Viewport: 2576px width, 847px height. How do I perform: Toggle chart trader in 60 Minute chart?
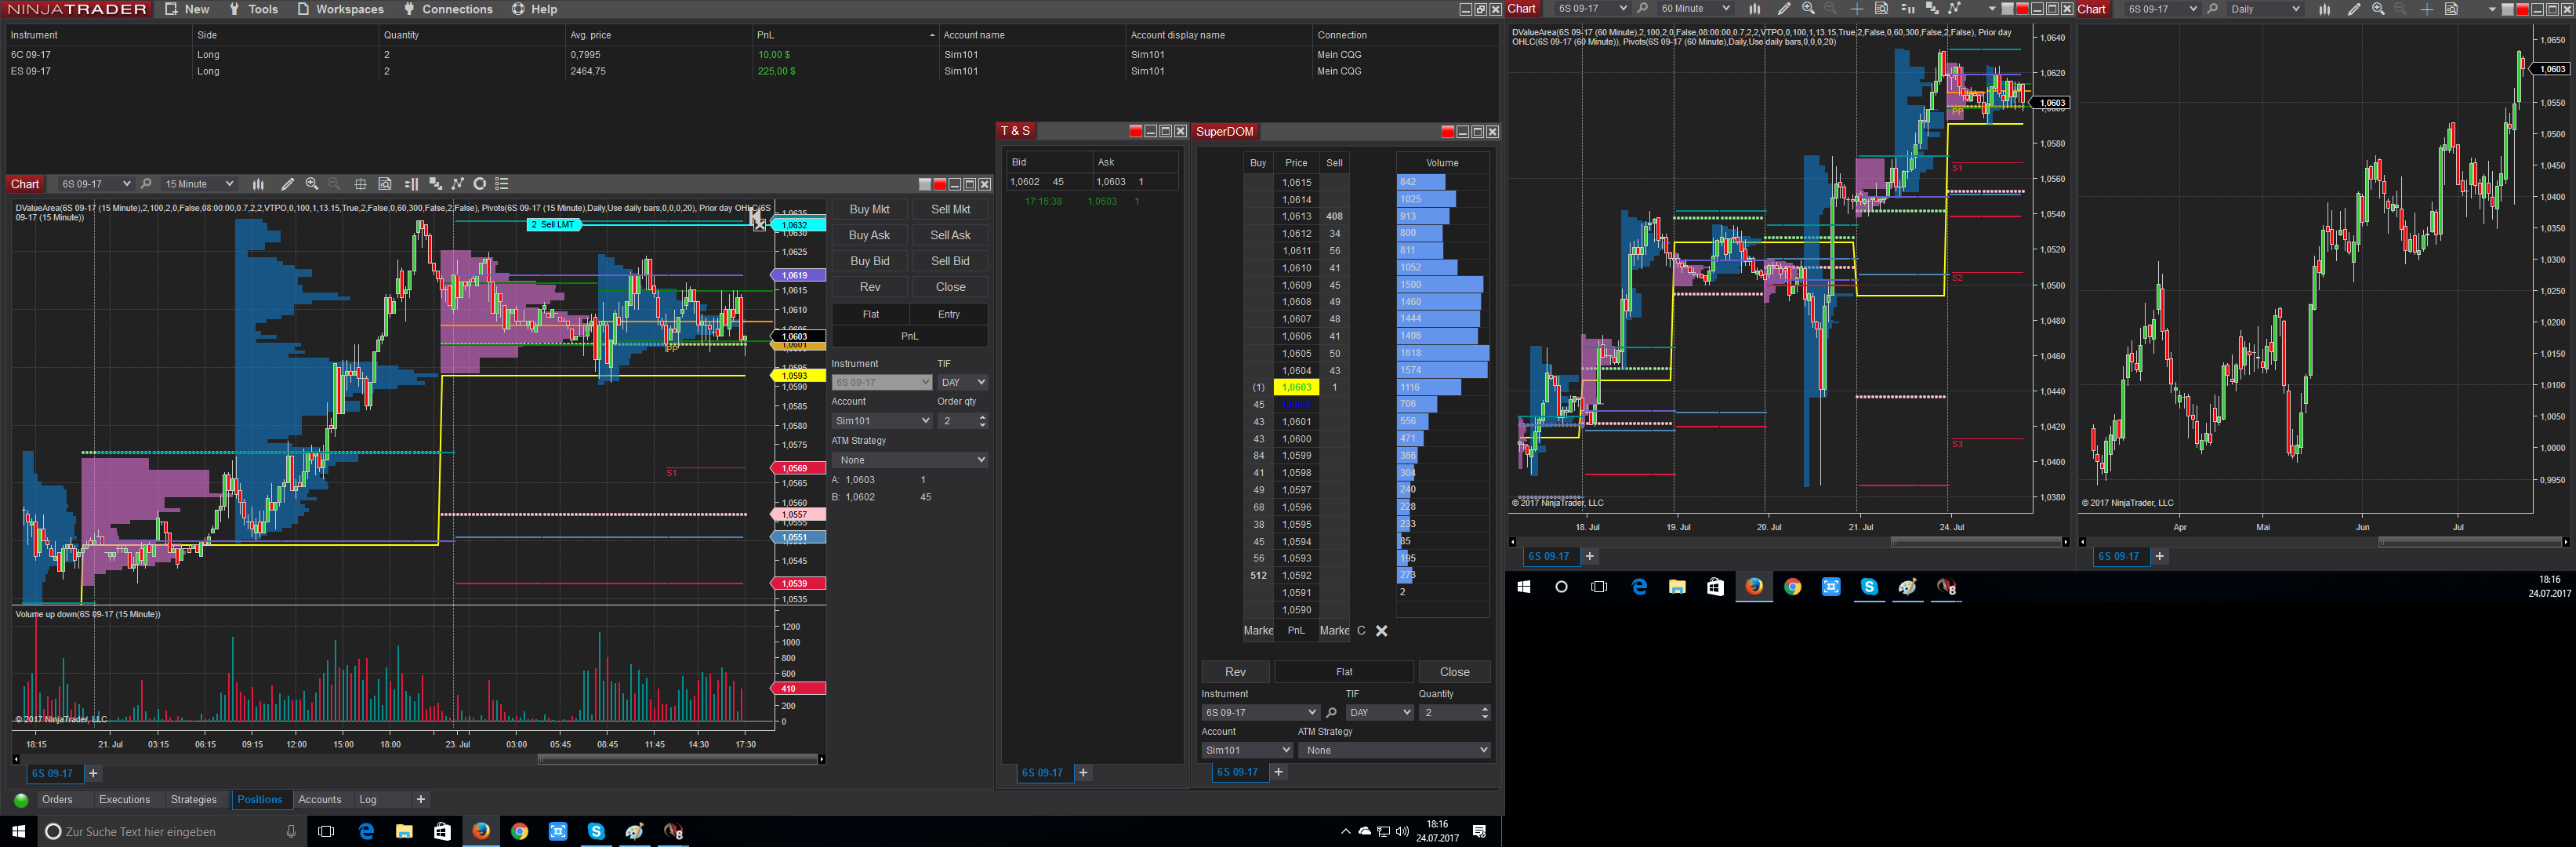(1907, 9)
